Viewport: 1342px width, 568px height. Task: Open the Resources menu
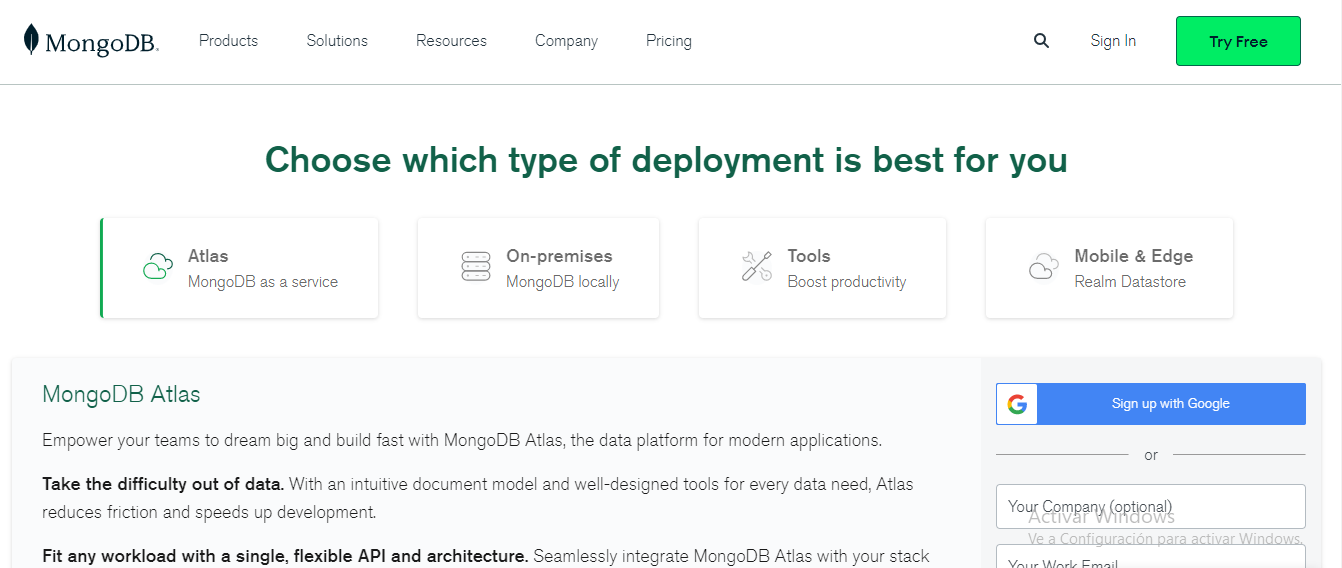451,41
